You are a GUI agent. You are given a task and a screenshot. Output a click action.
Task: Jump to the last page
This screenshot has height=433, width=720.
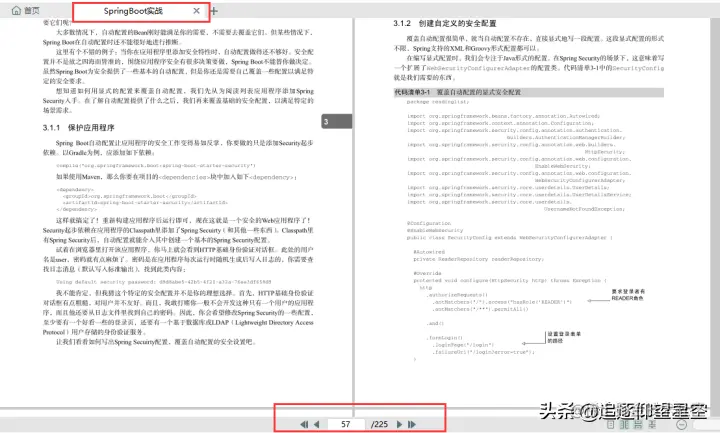click(x=412, y=424)
